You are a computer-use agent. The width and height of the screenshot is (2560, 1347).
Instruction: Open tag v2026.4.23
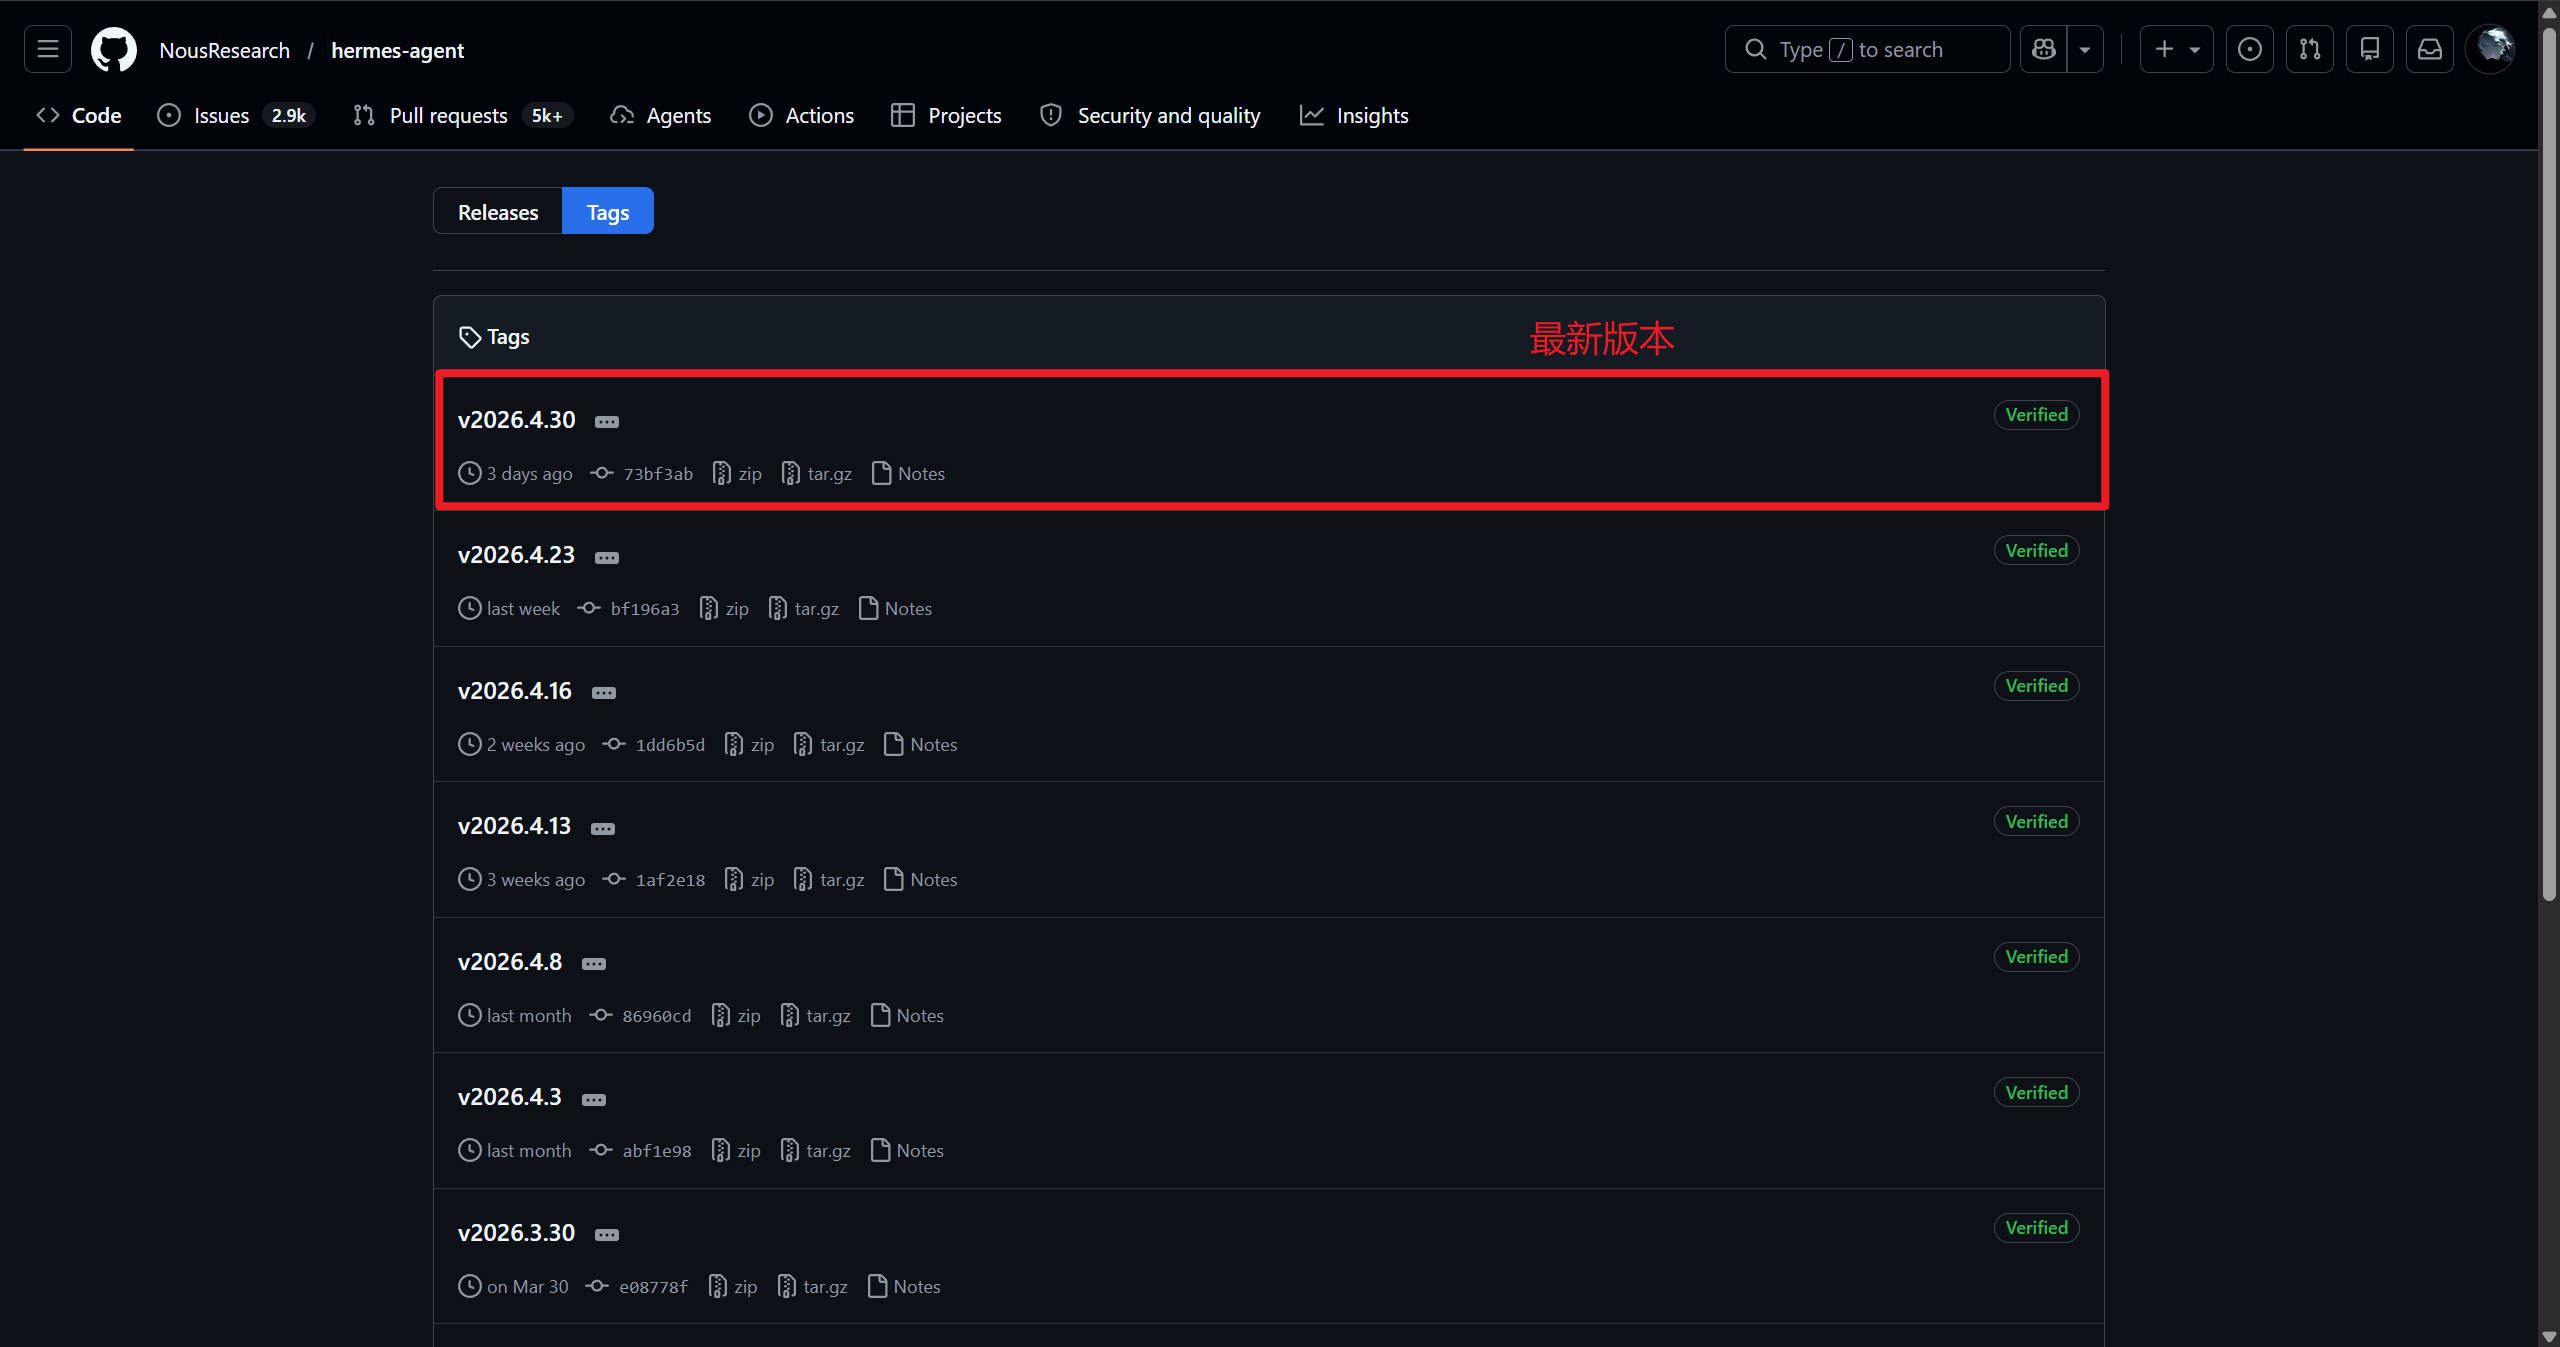pyautogui.click(x=516, y=555)
